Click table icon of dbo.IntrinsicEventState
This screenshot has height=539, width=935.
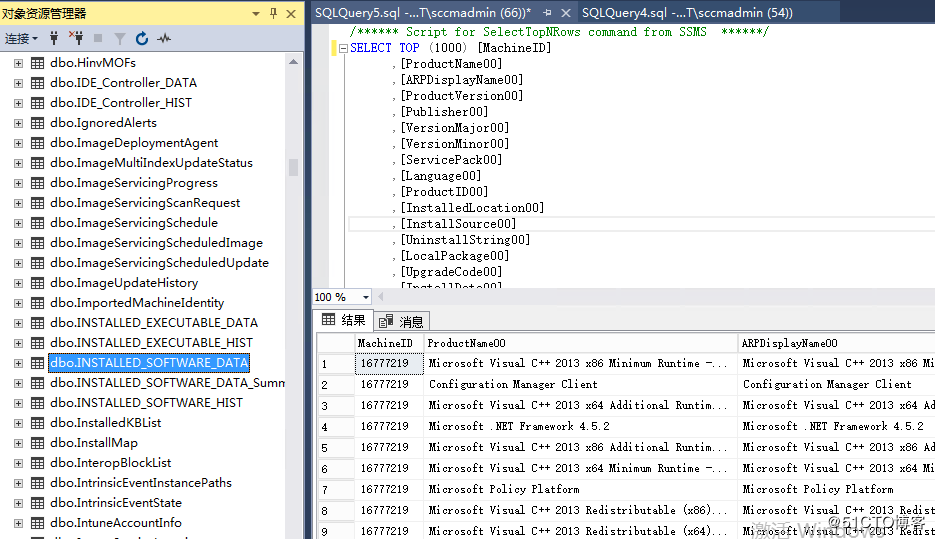[x=38, y=503]
